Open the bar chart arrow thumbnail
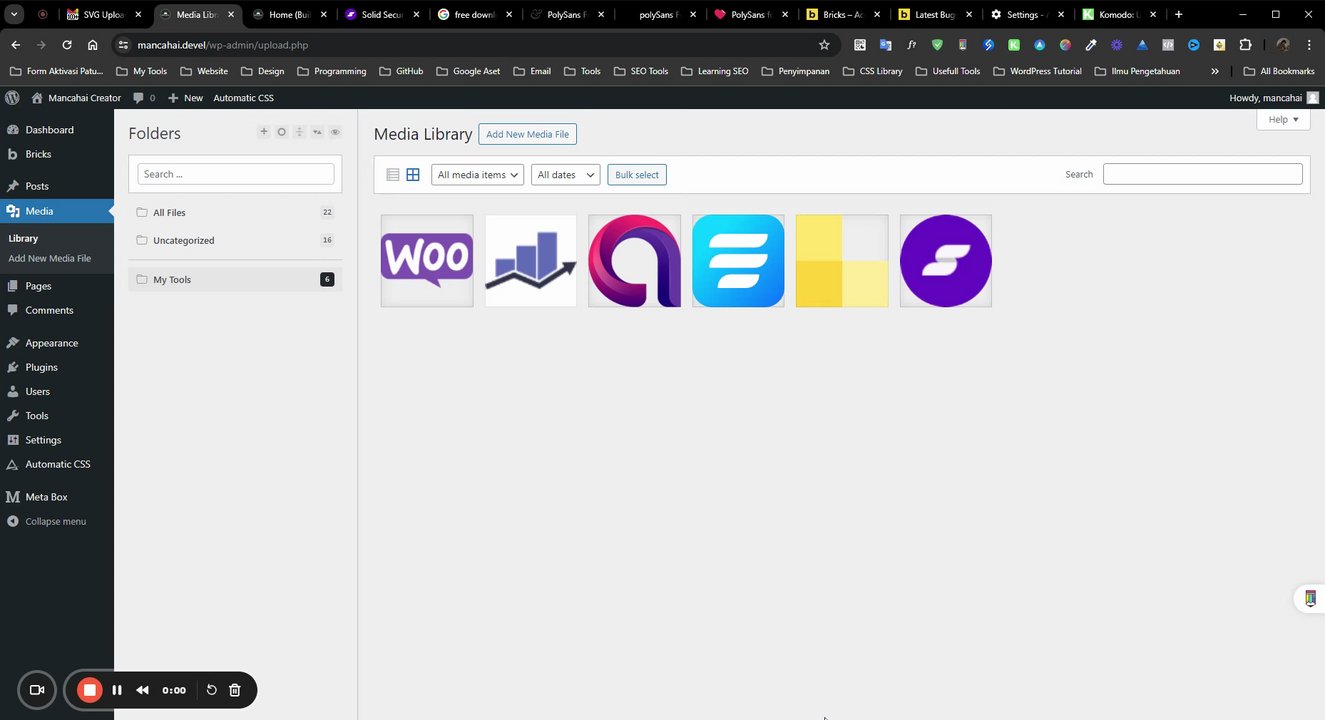Image resolution: width=1325 pixels, height=720 pixels. 531,261
